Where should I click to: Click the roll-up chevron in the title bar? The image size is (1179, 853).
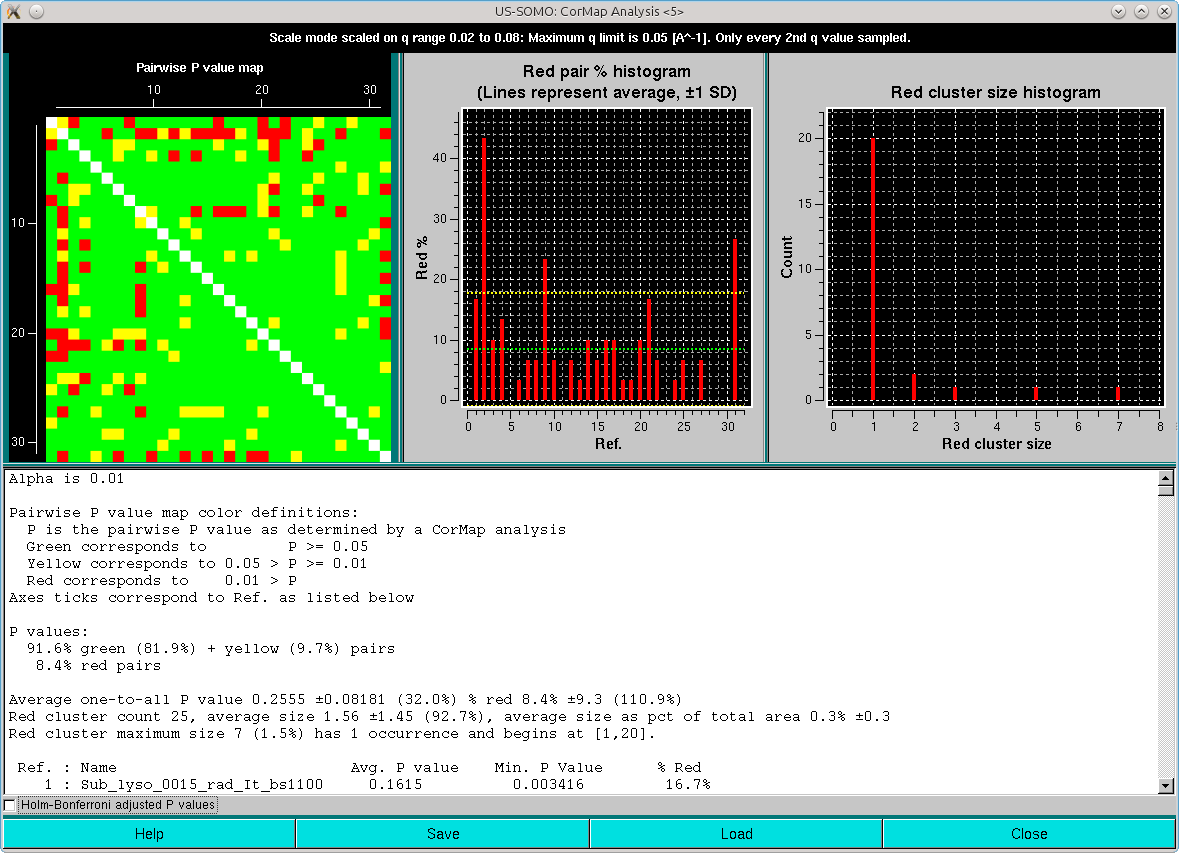point(1141,11)
